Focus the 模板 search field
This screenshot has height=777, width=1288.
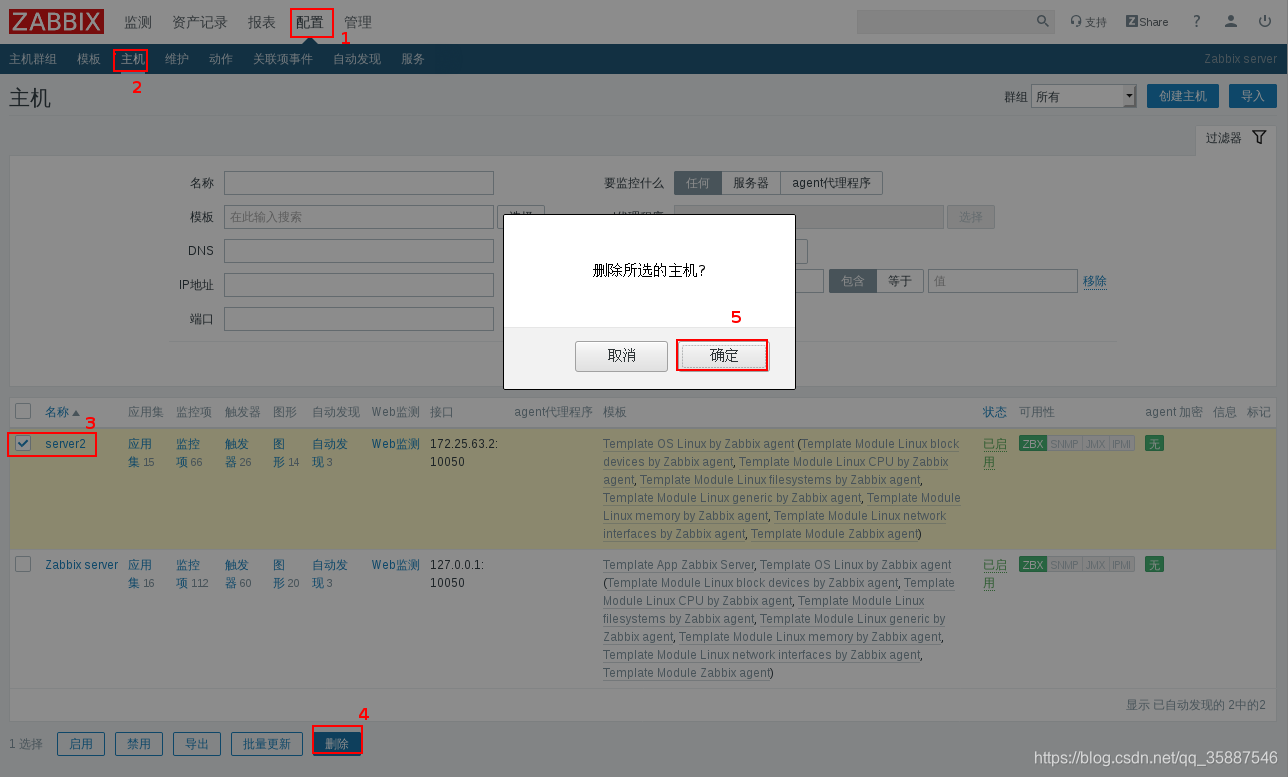[x=359, y=217]
